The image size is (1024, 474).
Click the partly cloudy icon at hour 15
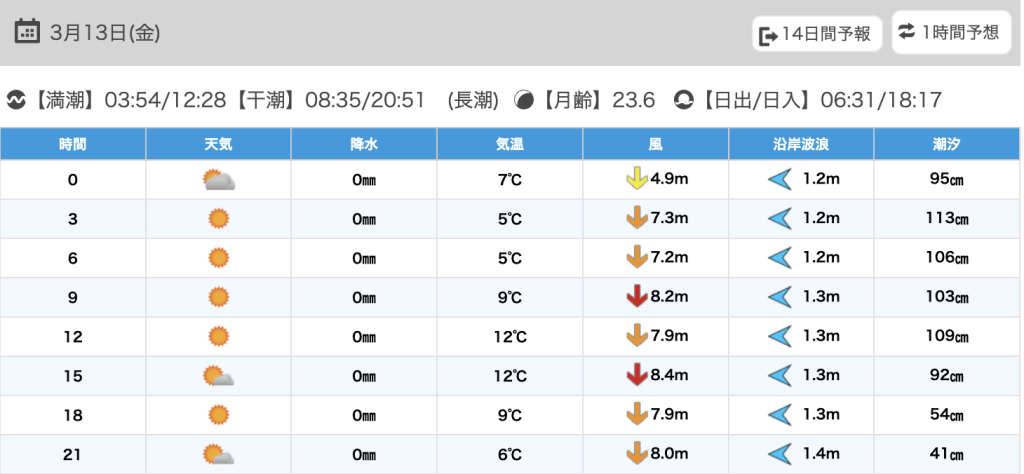pos(218,376)
